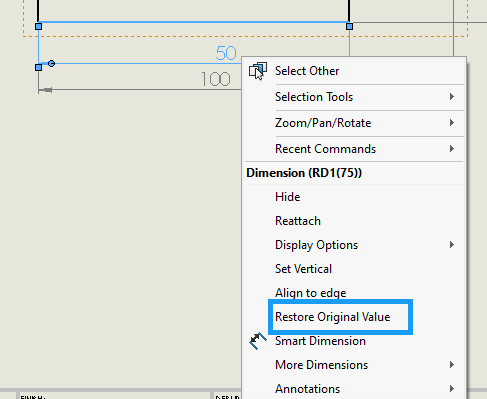
Task: Open the Annotations submenu
Action: (x=354, y=389)
